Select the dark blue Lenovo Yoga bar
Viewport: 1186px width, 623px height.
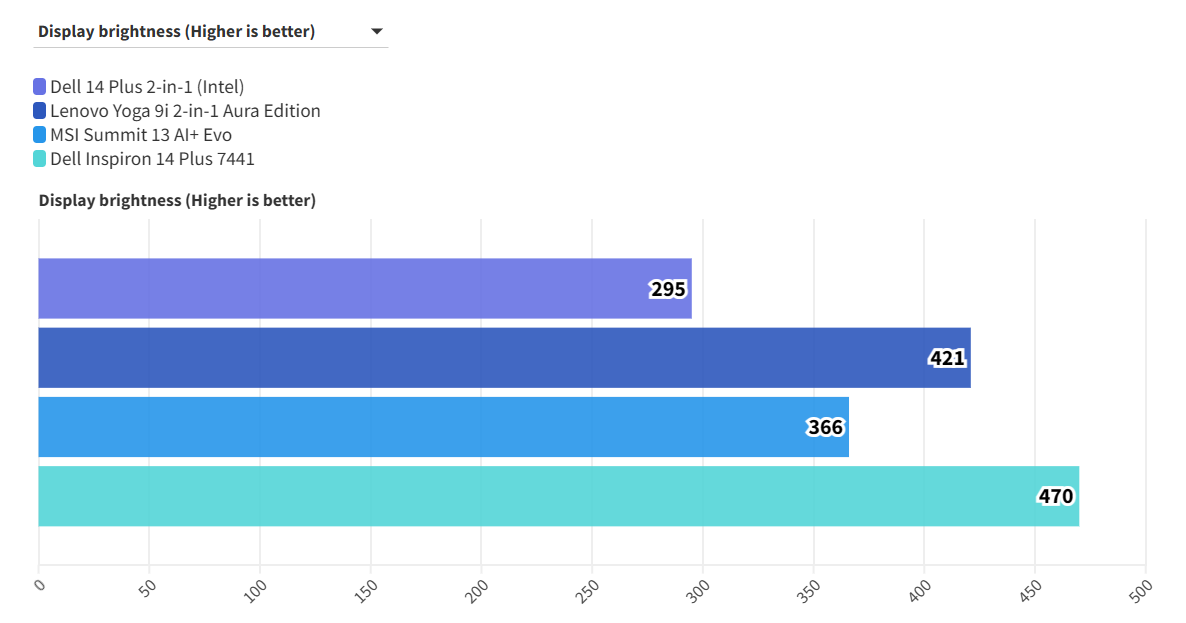coord(480,358)
